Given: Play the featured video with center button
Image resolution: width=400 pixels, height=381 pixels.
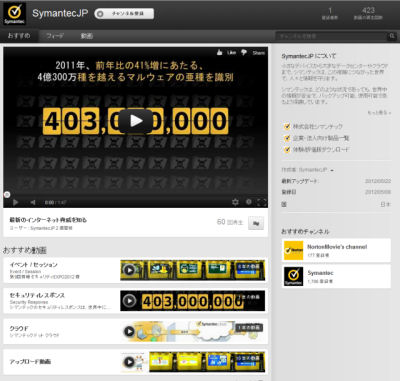Looking at the screenshot, I should [136, 121].
